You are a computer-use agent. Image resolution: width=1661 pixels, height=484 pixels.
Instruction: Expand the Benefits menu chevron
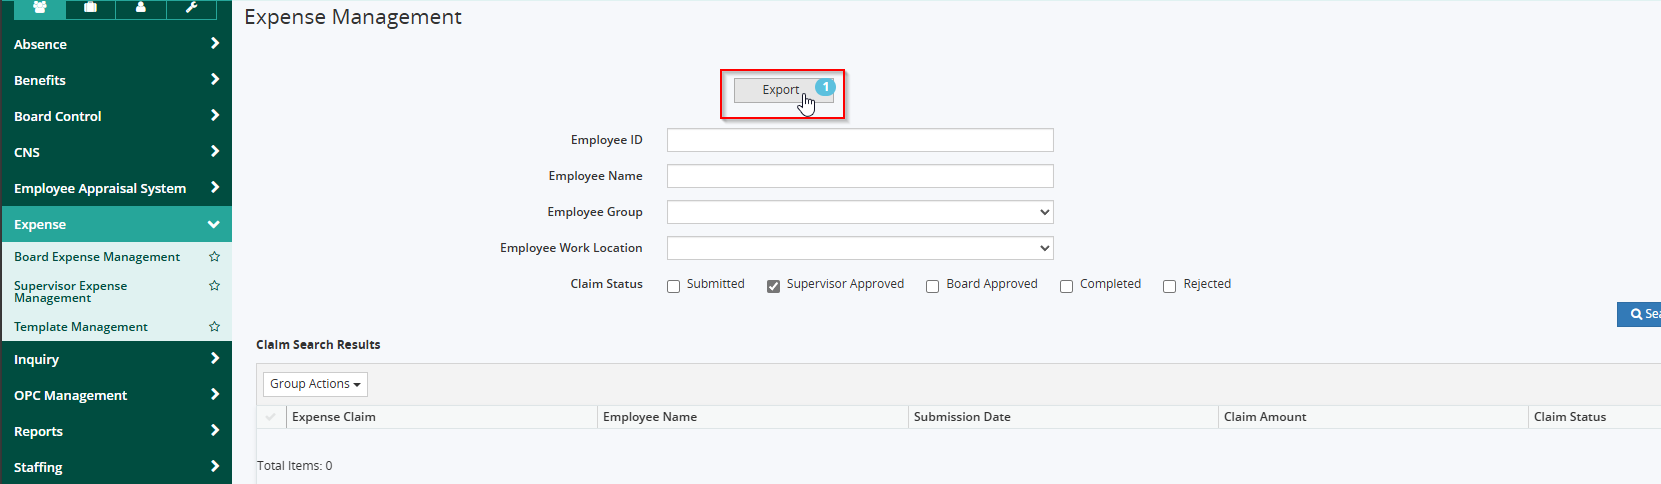tap(214, 79)
